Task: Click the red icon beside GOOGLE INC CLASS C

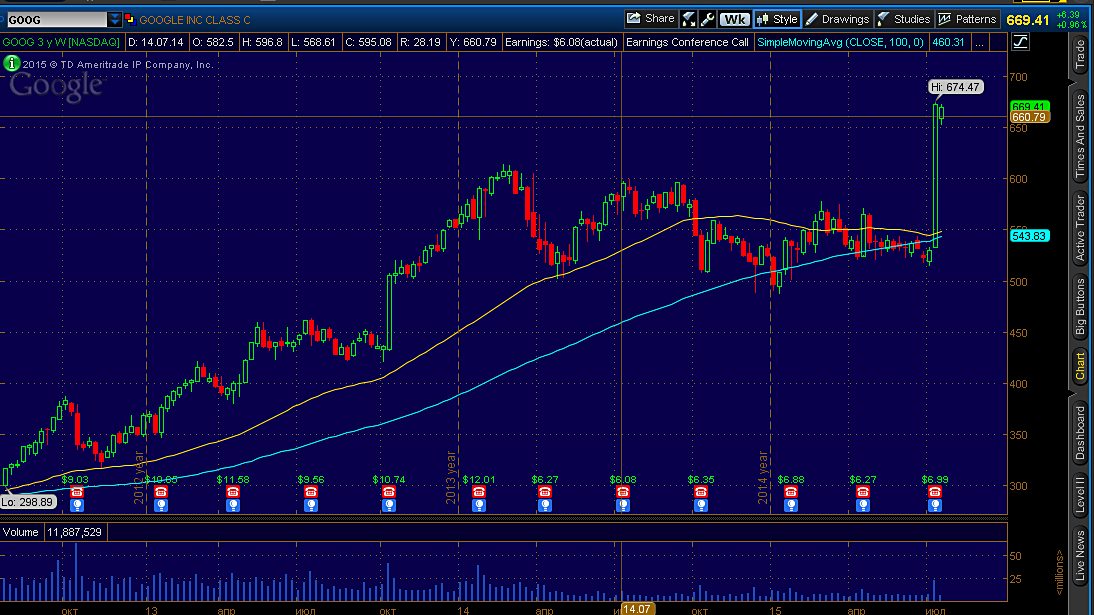Action: click(x=129, y=19)
